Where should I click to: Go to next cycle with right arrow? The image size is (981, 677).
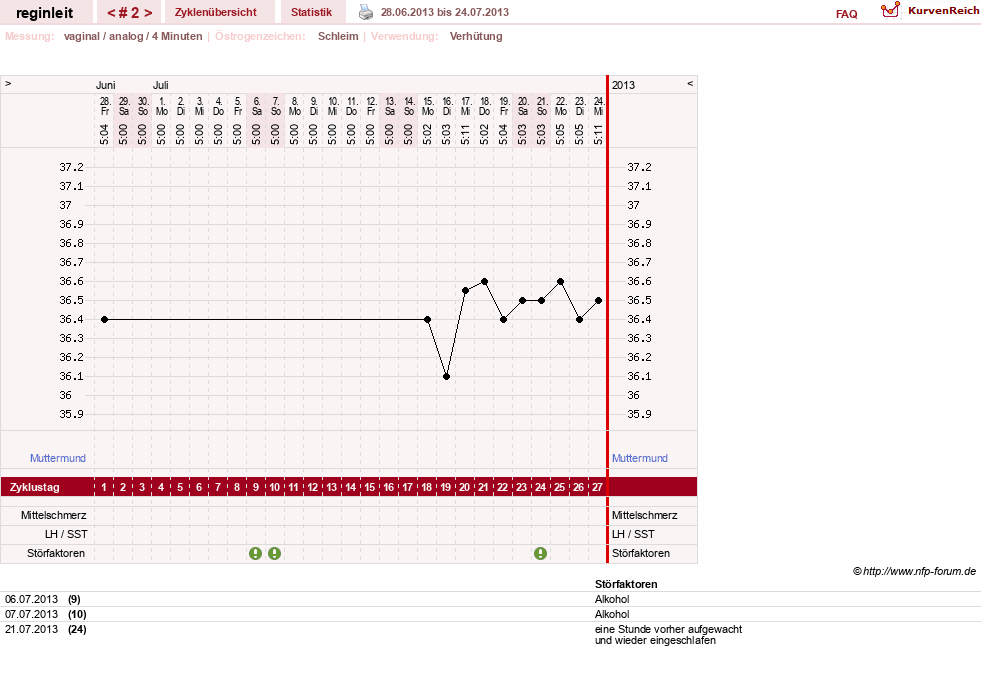click(148, 13)
